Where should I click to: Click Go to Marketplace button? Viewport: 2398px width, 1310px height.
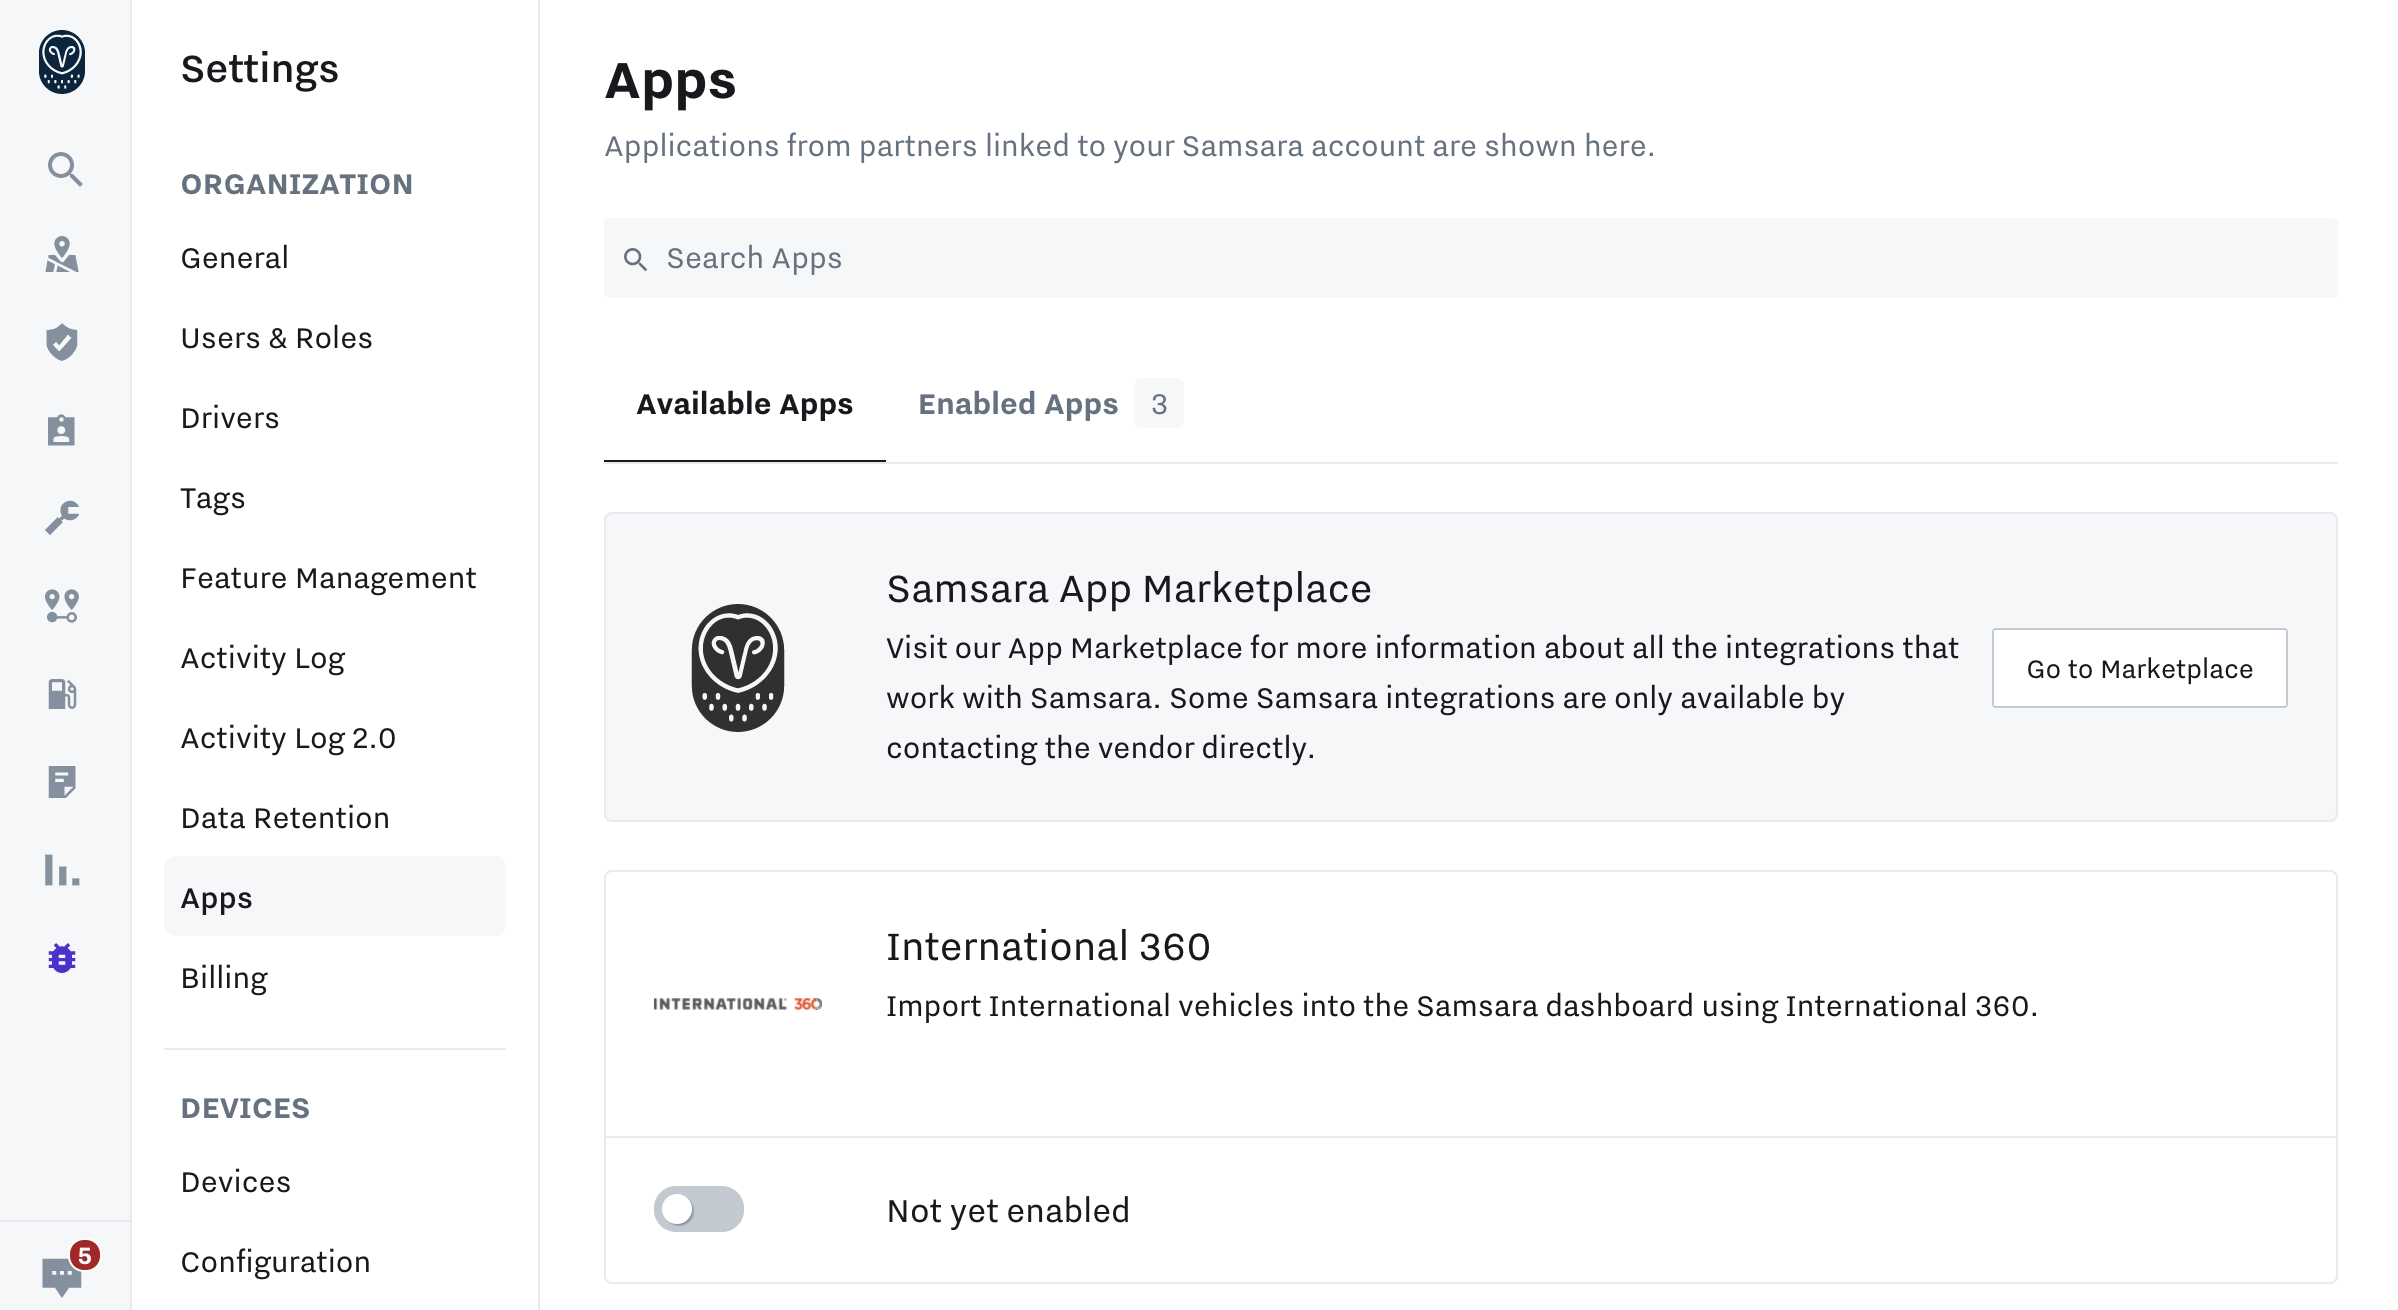[2138, 666]
